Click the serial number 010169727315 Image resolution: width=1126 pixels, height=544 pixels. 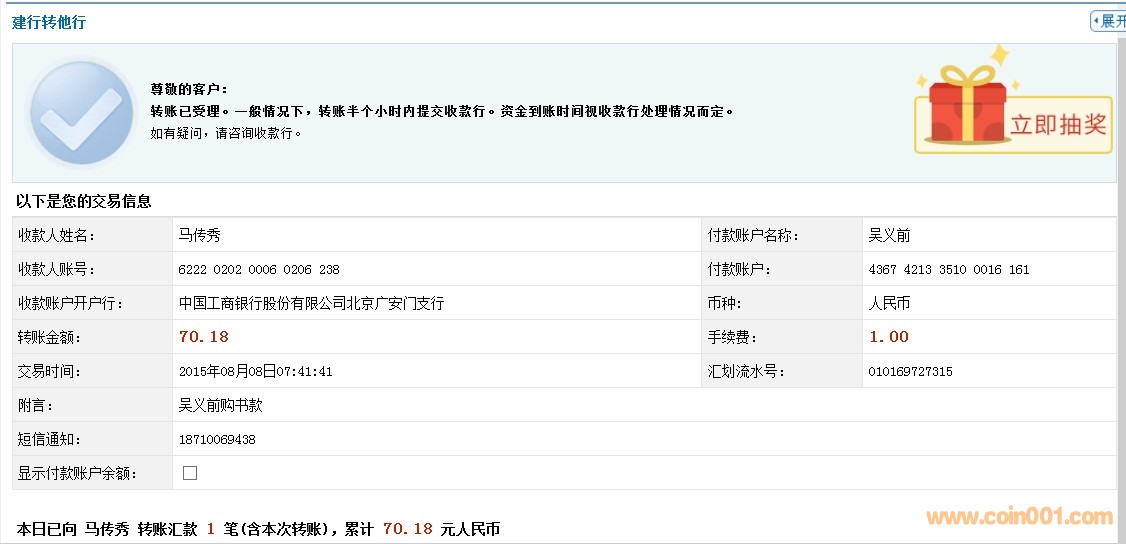[x=910, y=371]
